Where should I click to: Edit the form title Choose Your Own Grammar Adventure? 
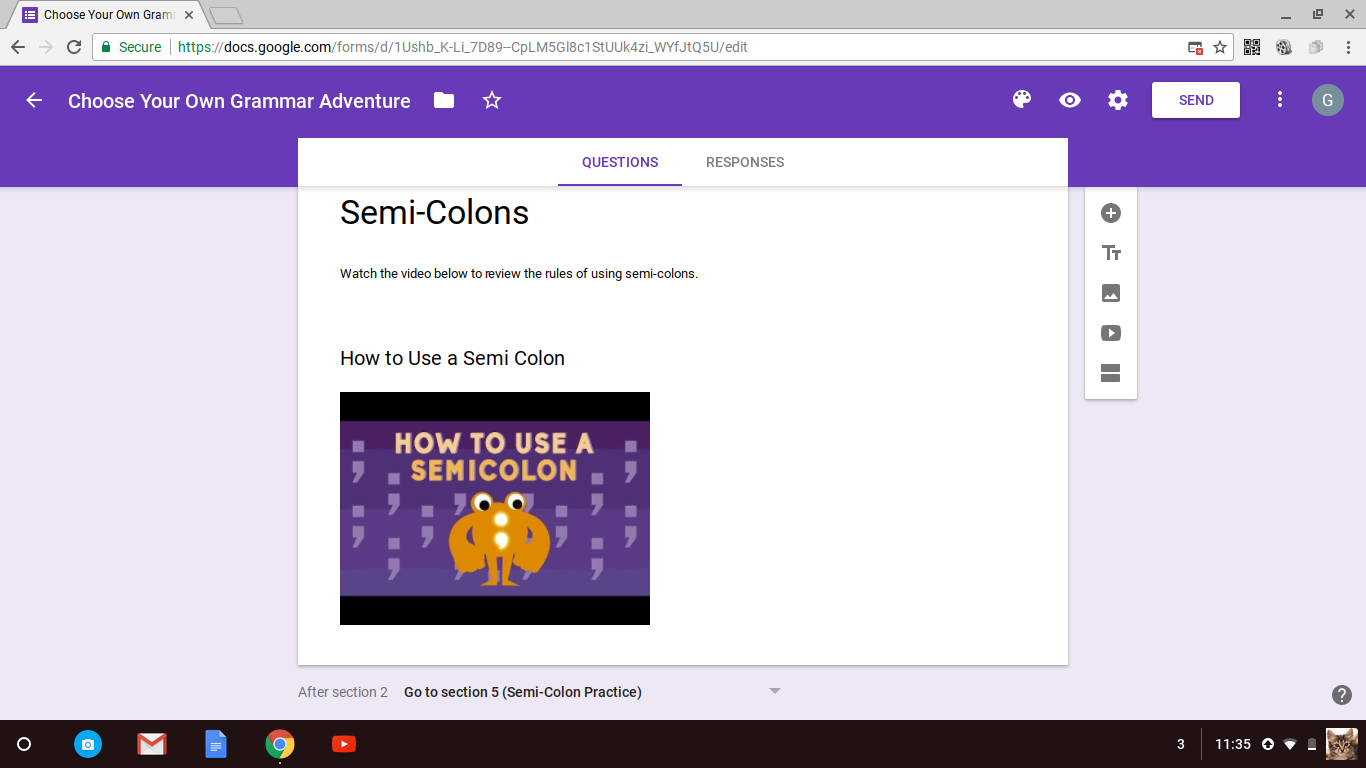[x=239, y=101]
